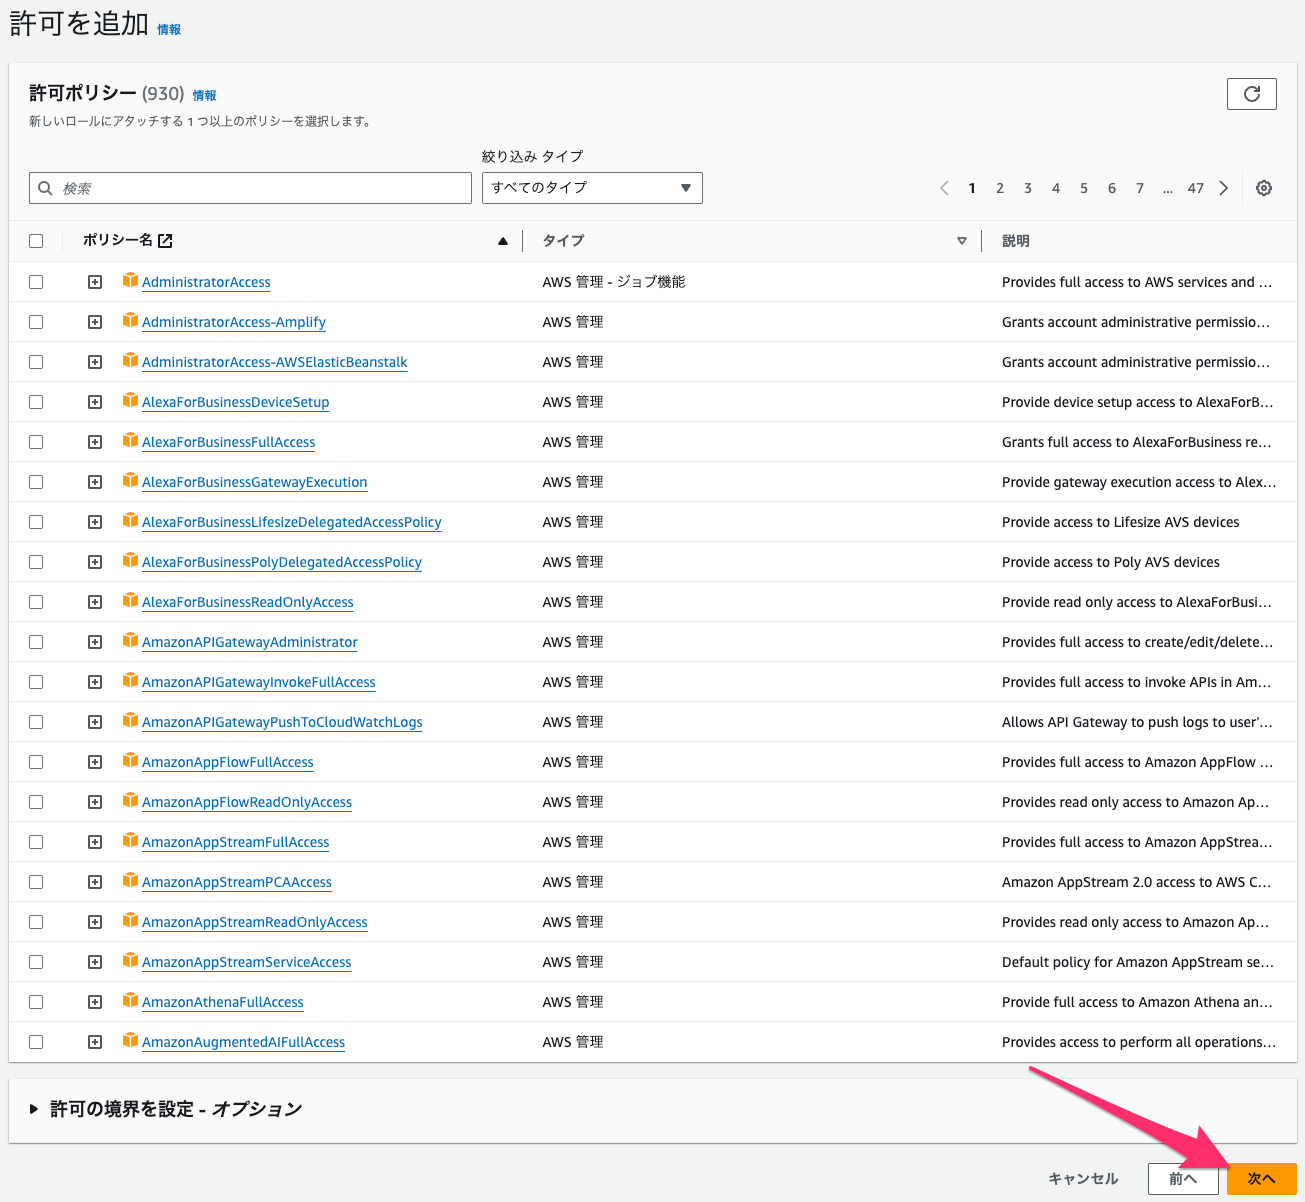This screenshot has width=1305, height=1202.
Task: Click the 前へ button
Action: [x=1183, y=1179]
